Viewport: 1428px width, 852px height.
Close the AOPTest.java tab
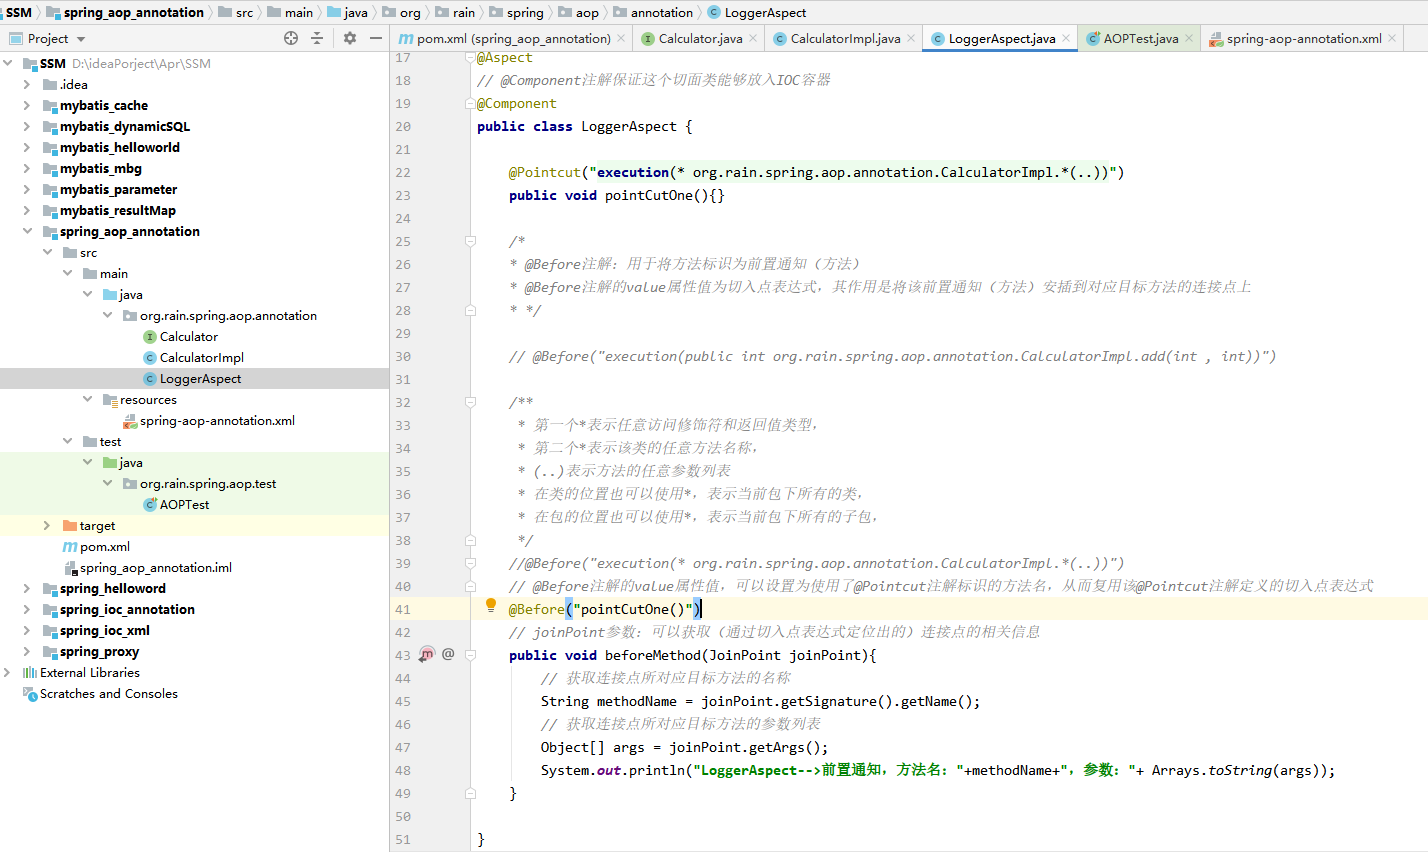click(x=1189, y=38)
